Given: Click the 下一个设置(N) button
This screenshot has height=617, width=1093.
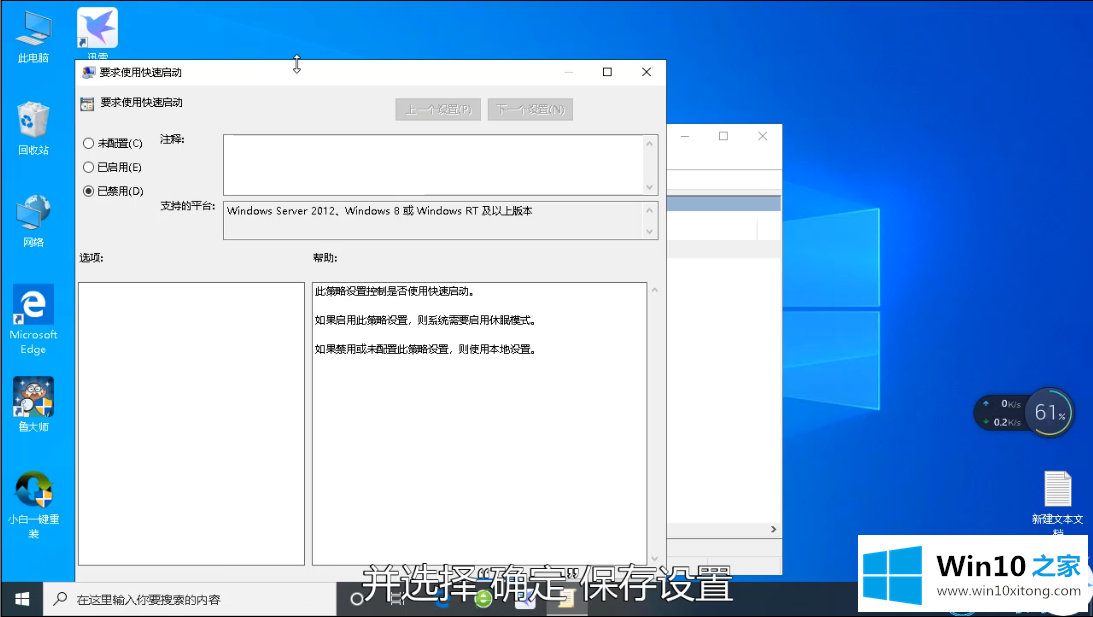Looking at the screenshot, I should [x=530, y=109].
